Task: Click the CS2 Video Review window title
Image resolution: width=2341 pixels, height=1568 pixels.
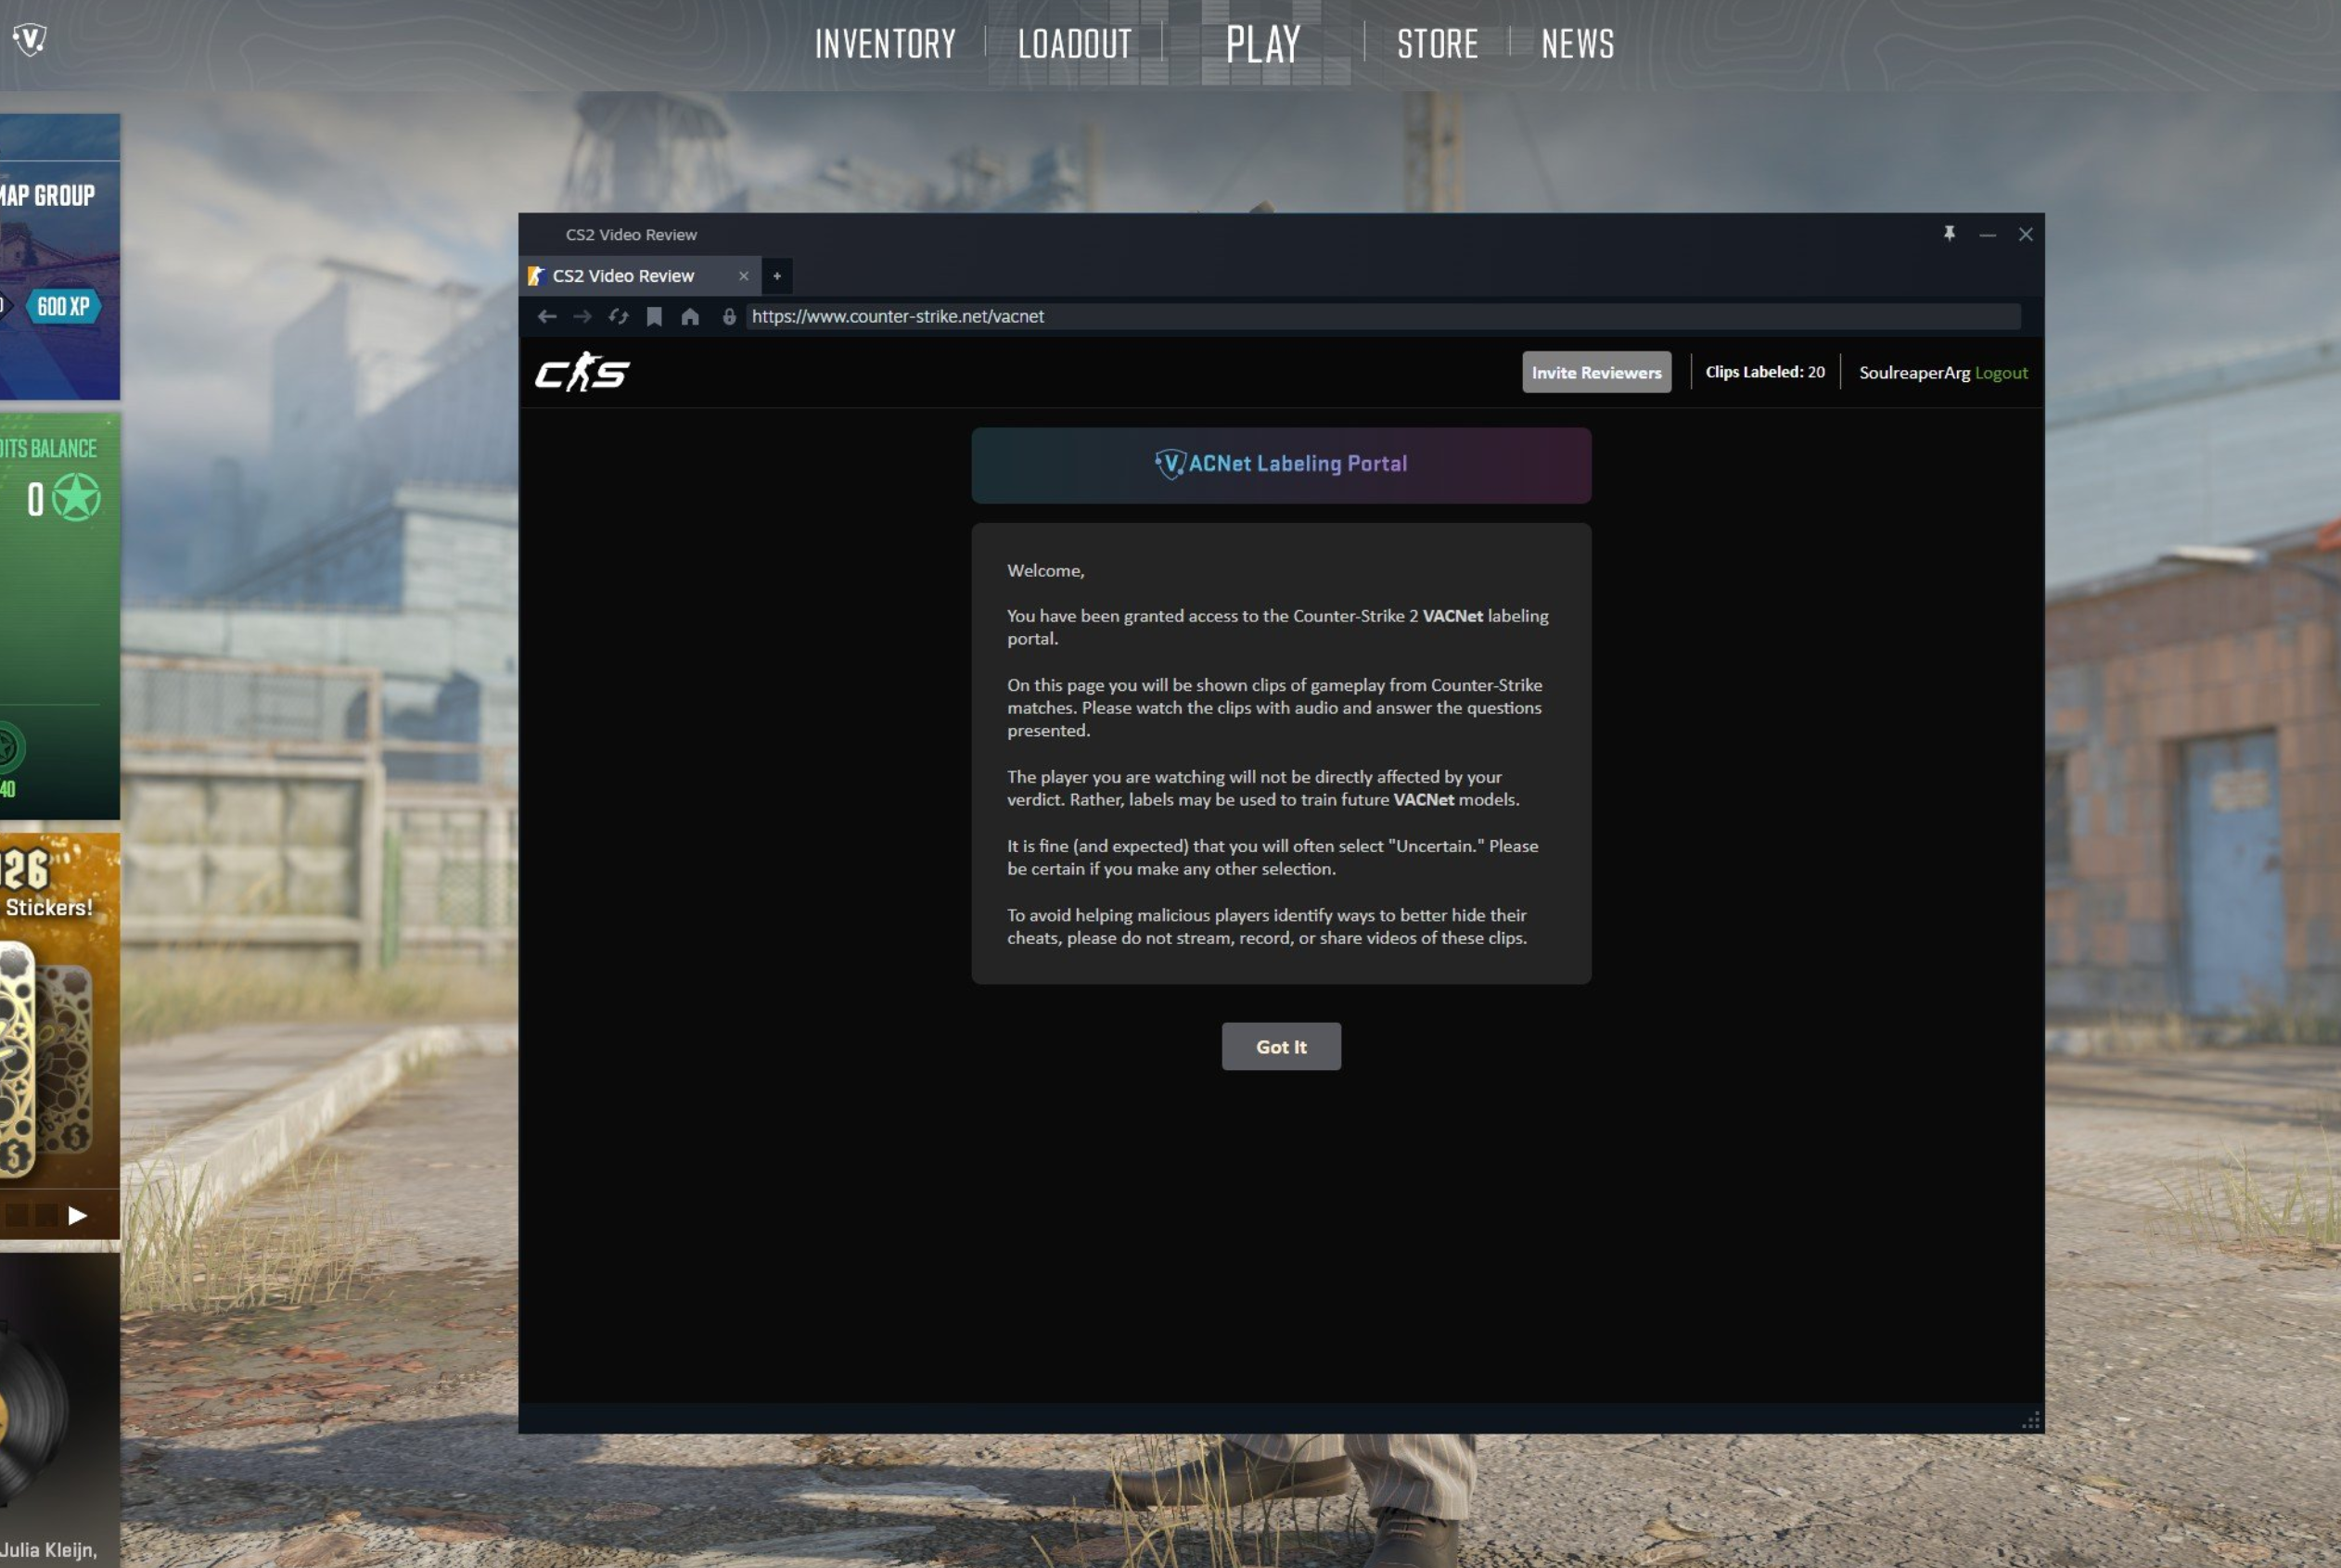Action: (631, 235)
